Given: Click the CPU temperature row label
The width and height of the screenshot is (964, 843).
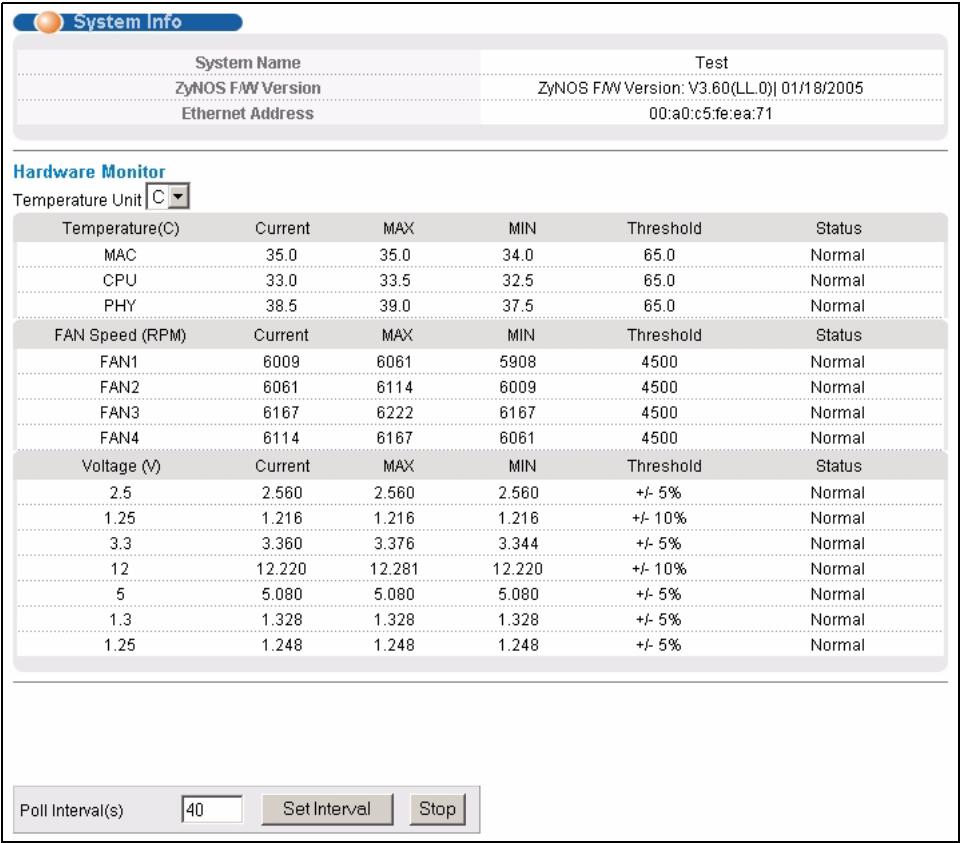Looking at the screenshot, I should [120, 280].
